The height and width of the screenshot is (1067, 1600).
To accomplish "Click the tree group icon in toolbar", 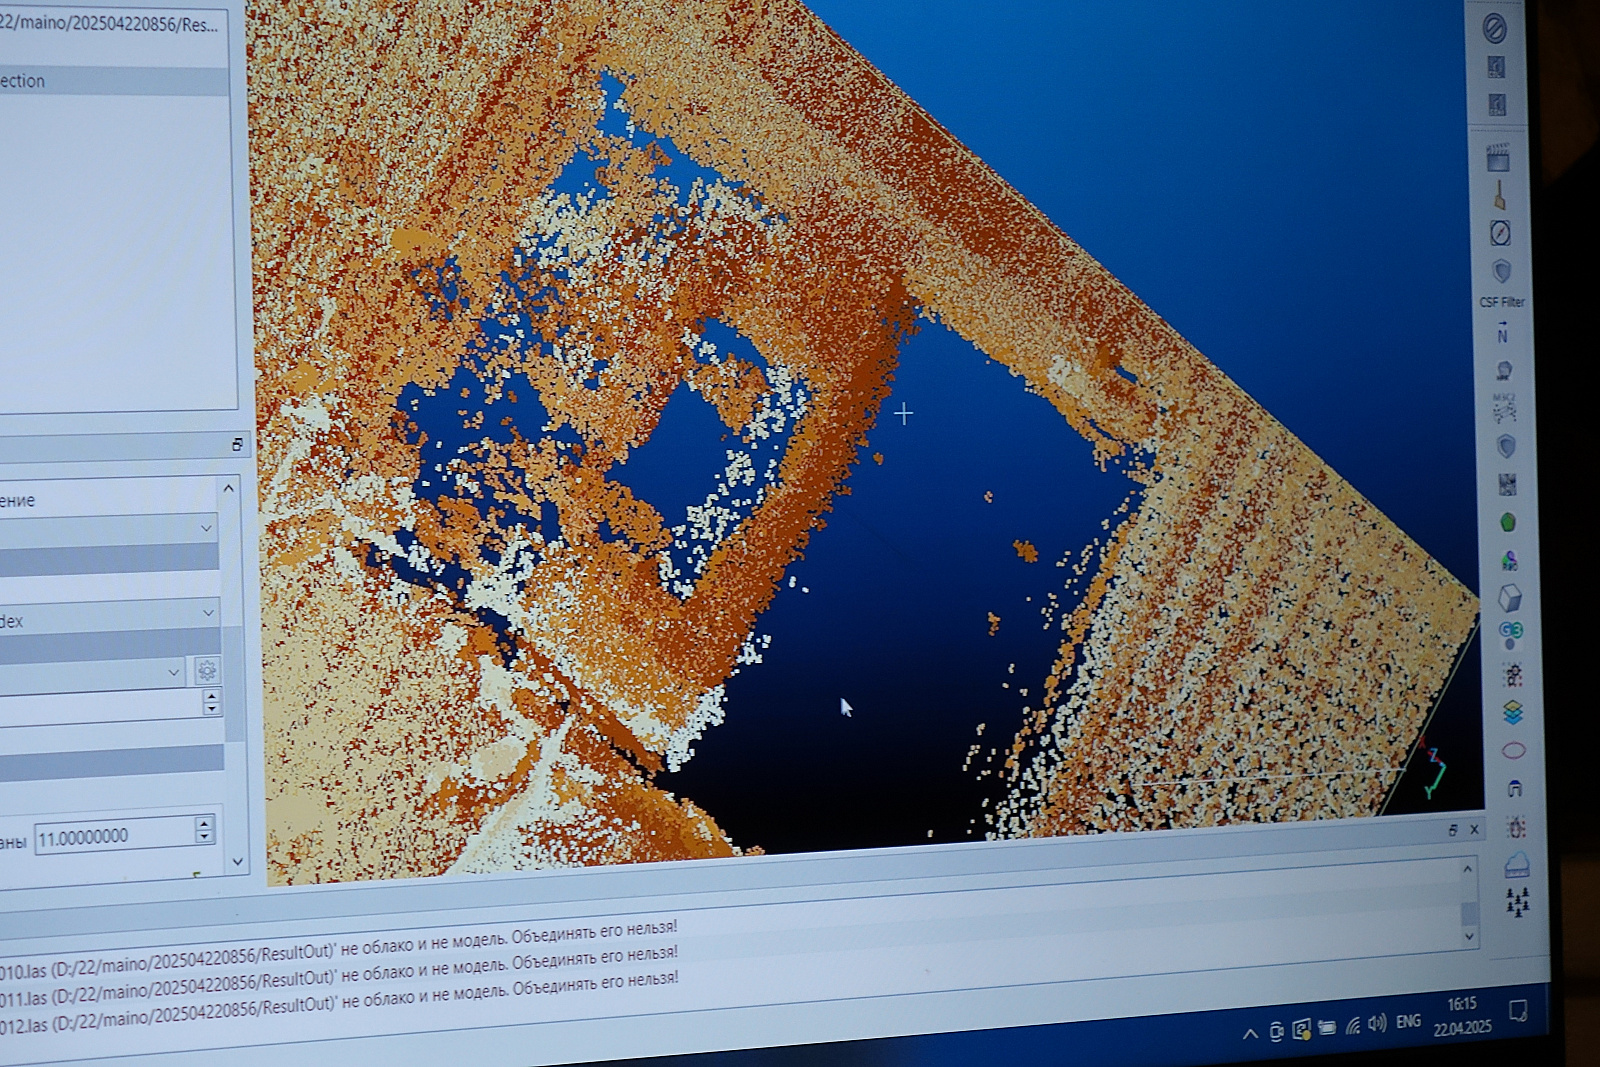I will click(x=1518, y=903).
